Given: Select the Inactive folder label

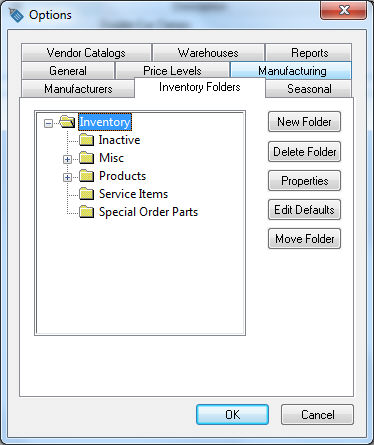Looking at the screenshot, I should (x=119, y=140).
